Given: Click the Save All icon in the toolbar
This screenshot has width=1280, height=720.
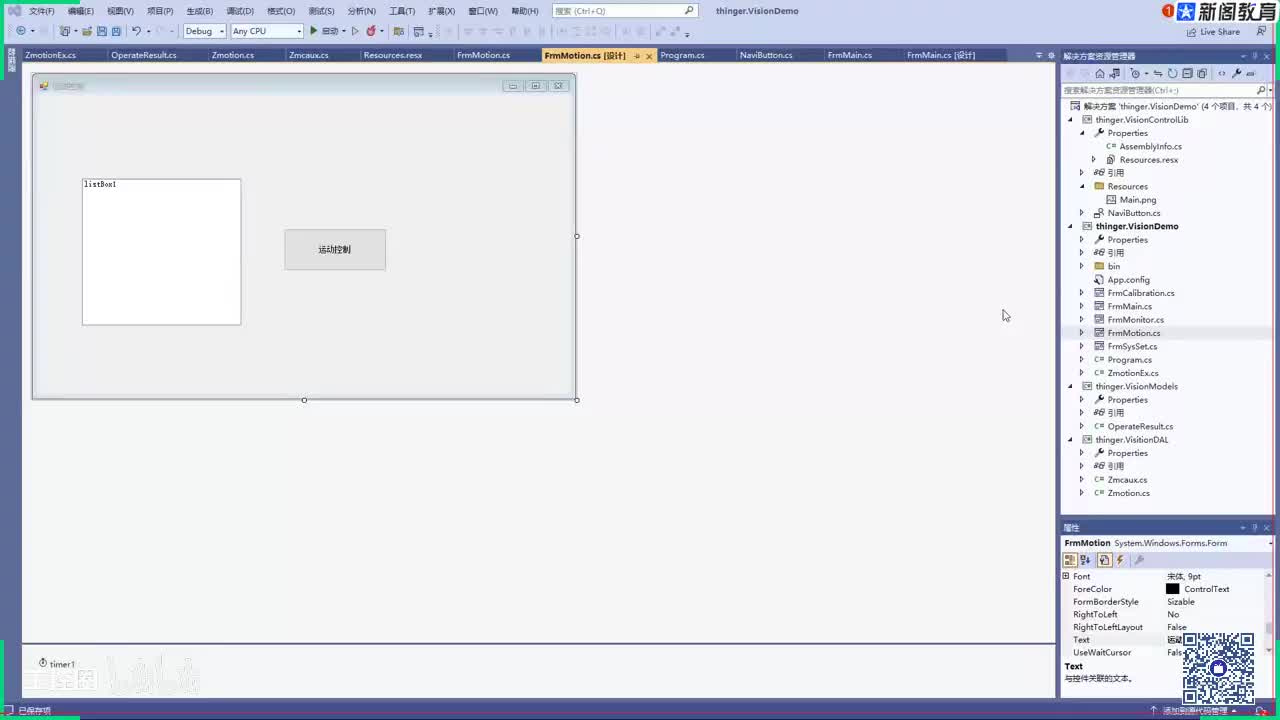Looking at the screenshot, I should (x=116, y=31).
